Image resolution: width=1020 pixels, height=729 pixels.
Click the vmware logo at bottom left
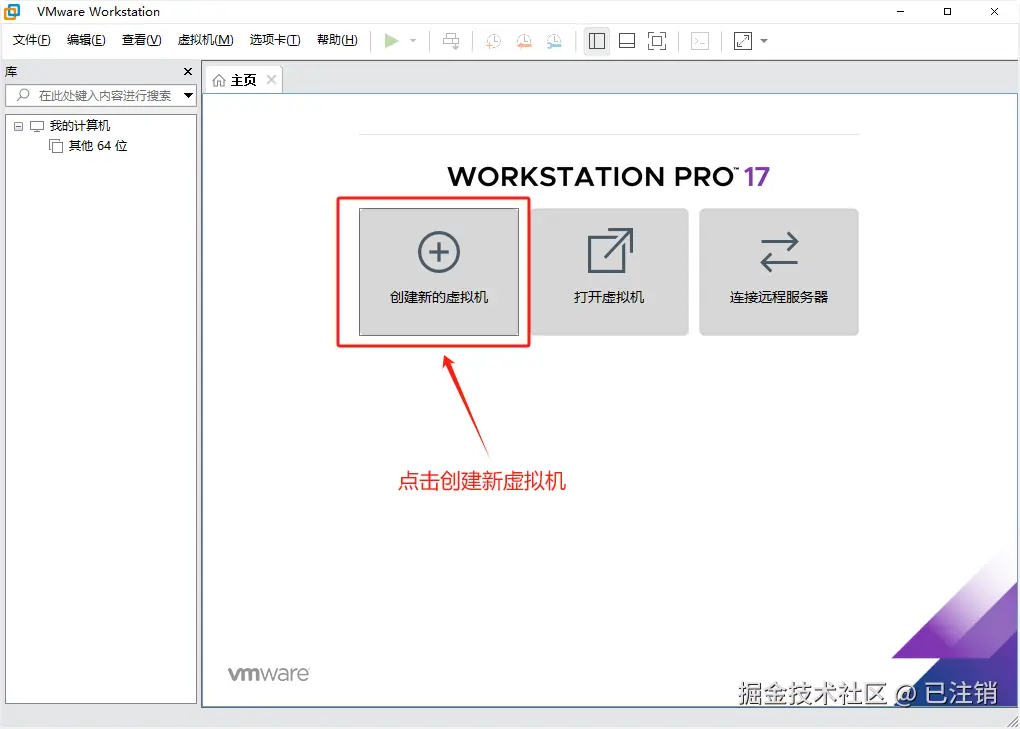tap(269, 674)
